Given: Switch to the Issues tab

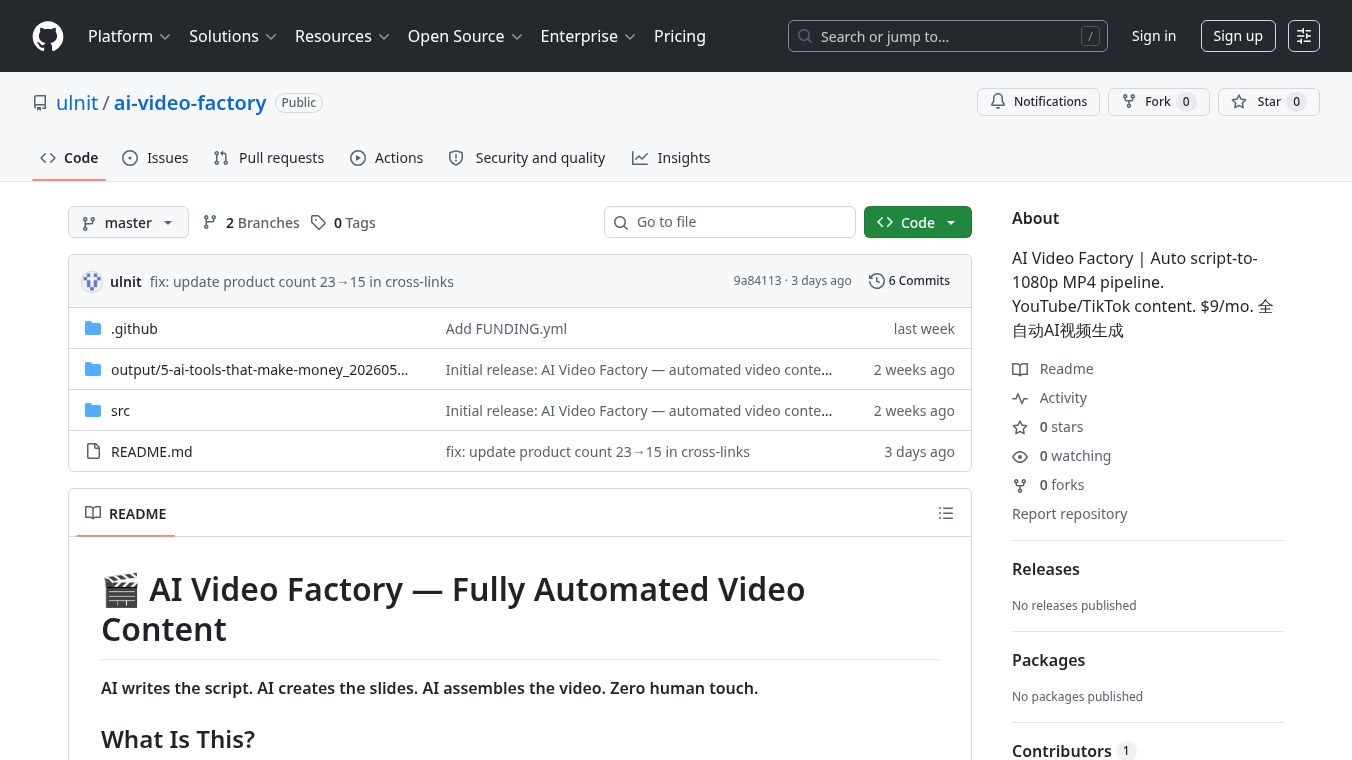Looking at the screenshot, I should [x=155, y=158].
